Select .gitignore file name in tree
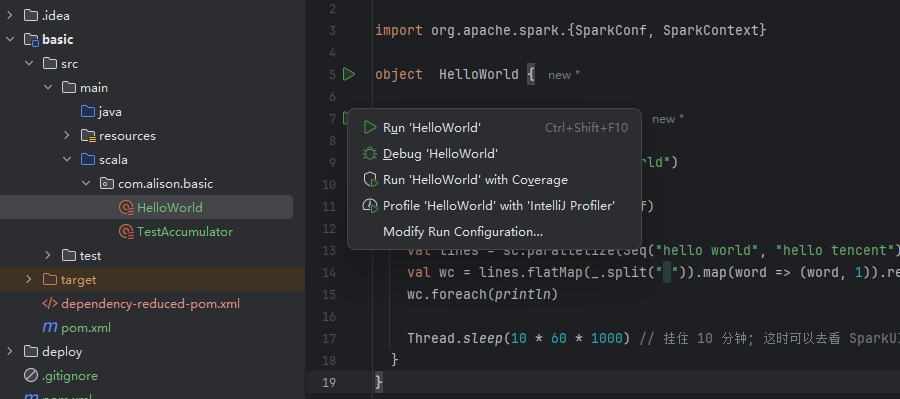This screenshot has width=900, height=399. tap(70, 375)
